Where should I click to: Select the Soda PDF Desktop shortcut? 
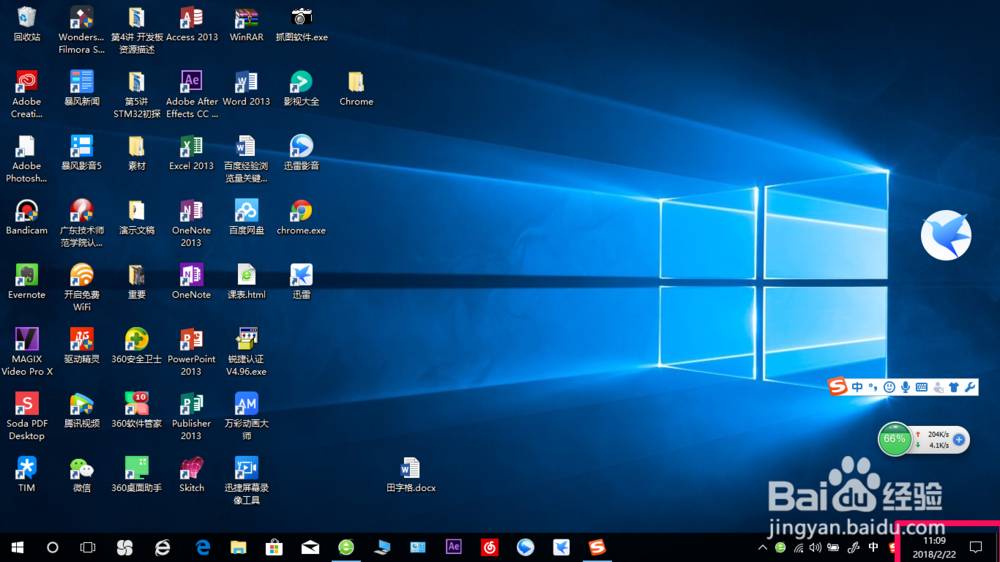[x=27, y=417]
